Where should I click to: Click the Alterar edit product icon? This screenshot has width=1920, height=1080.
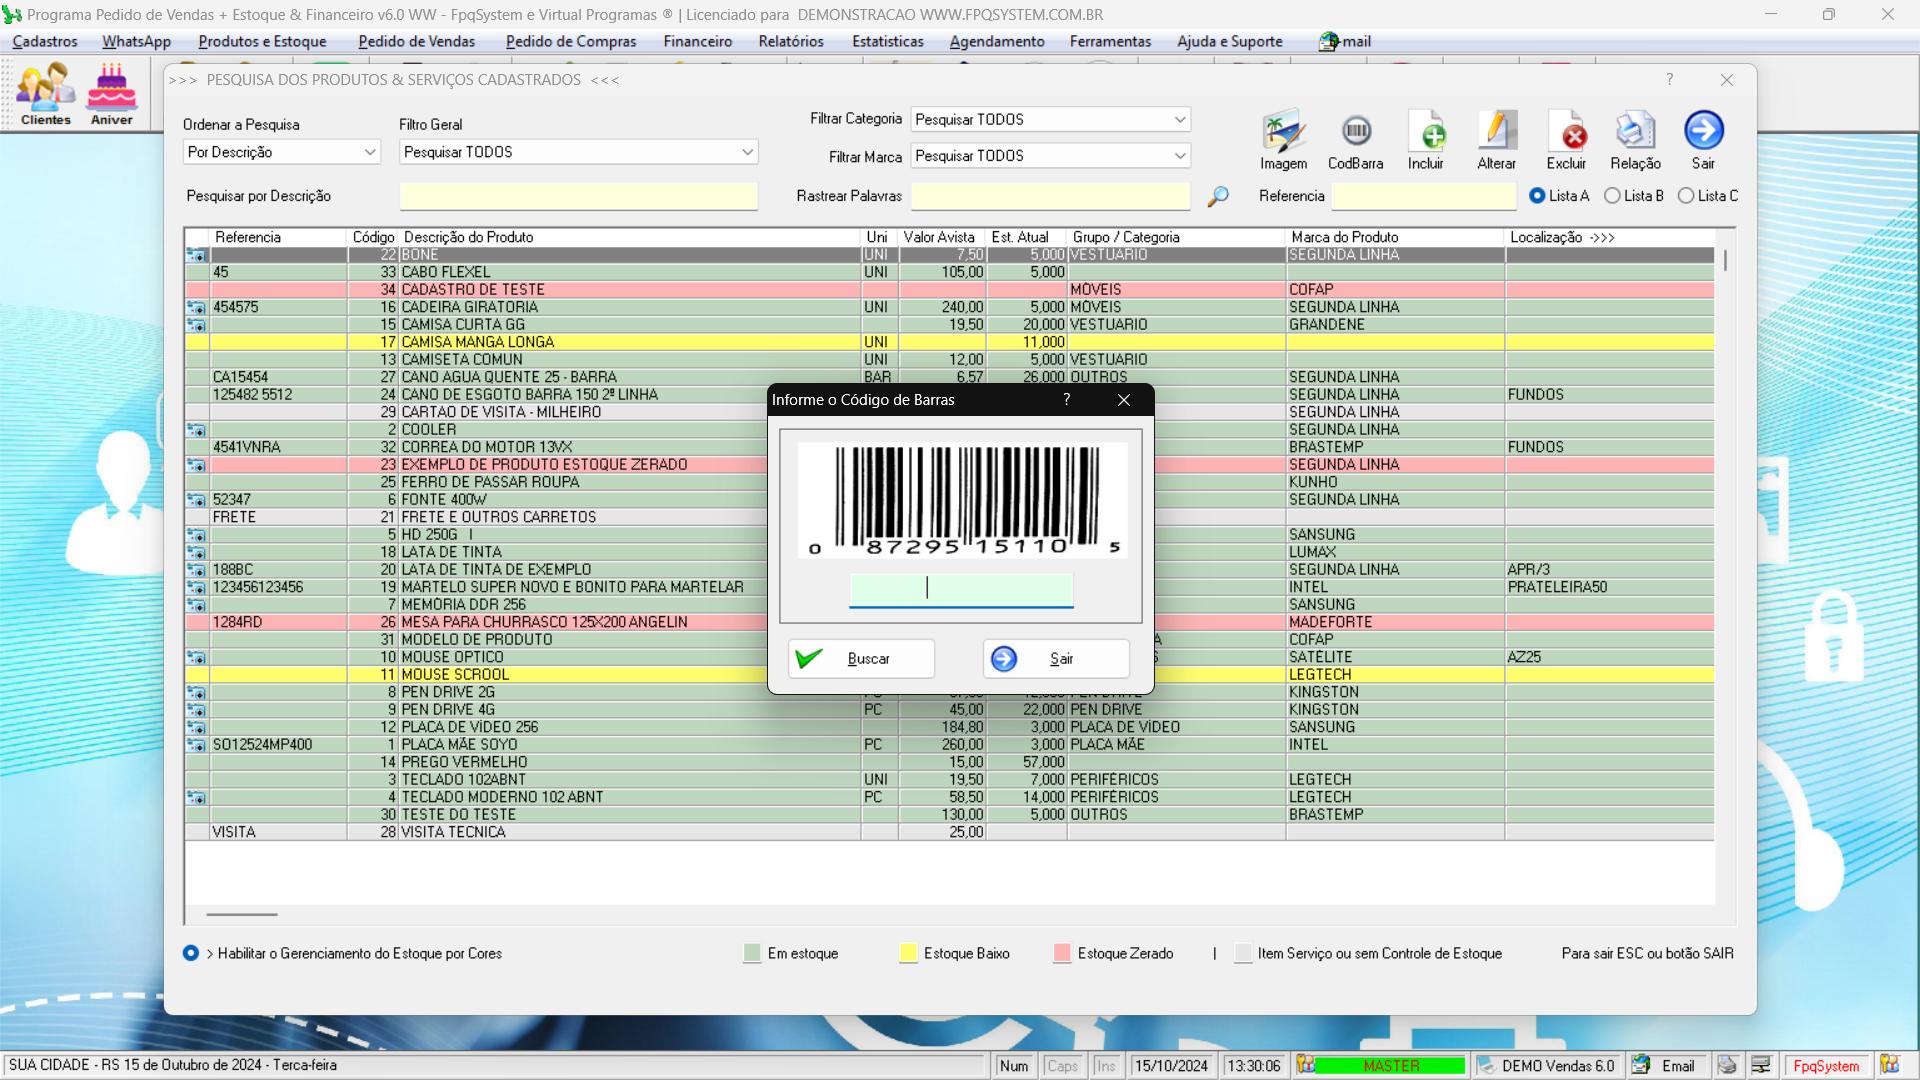(x=1497, y=140)
